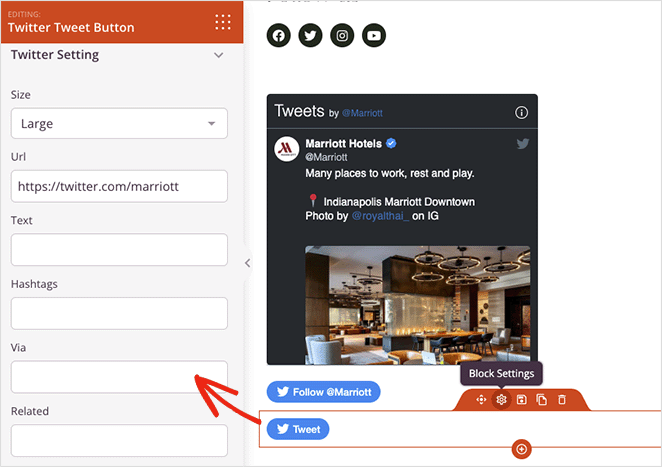The height and width of the screenshot is (467, 662).
Task: Click the Marriott Hotels profile avatar
Action: [x=287, y=149]
